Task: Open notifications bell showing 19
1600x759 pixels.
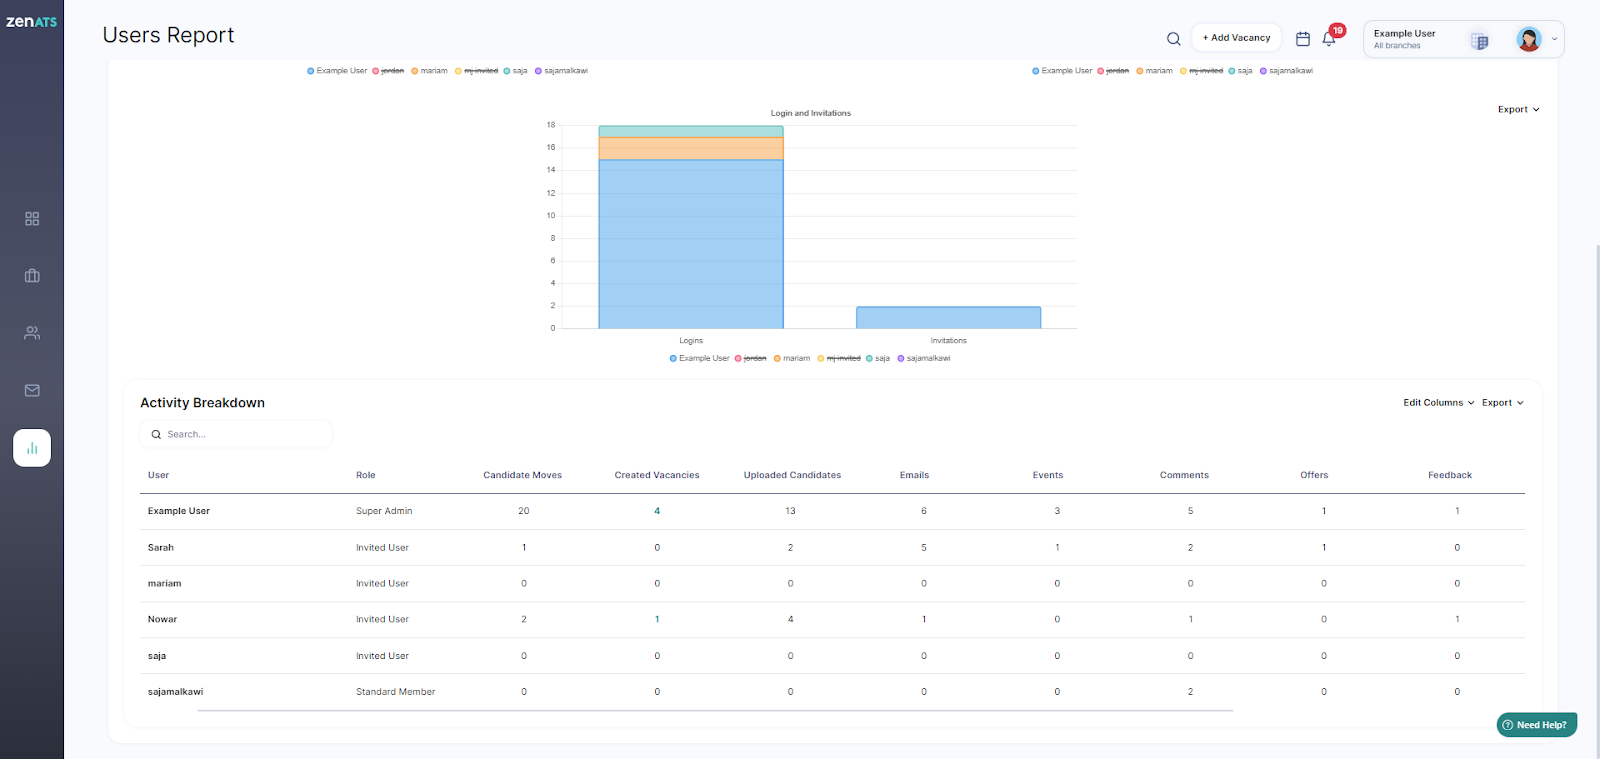Action: click(1330, 38)
